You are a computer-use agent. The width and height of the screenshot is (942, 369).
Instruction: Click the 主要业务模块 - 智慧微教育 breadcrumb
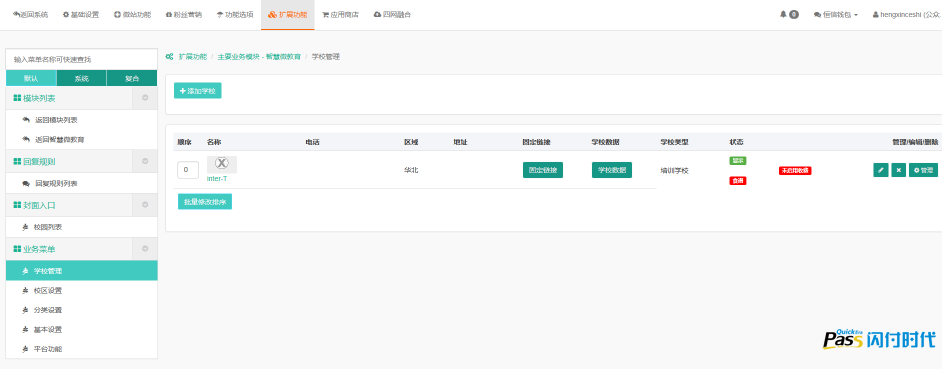click(x=259, y=56)
